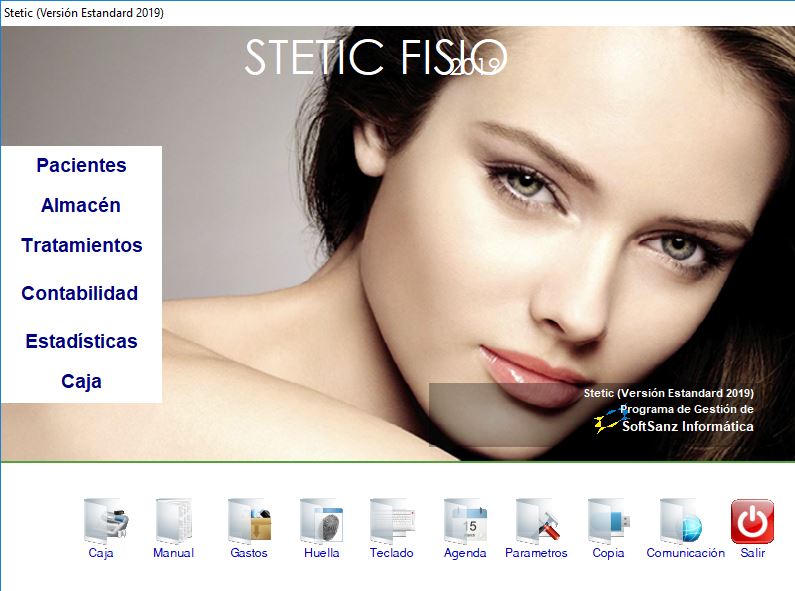Open the Comunicación globe icon

click(x=685, y=521)
